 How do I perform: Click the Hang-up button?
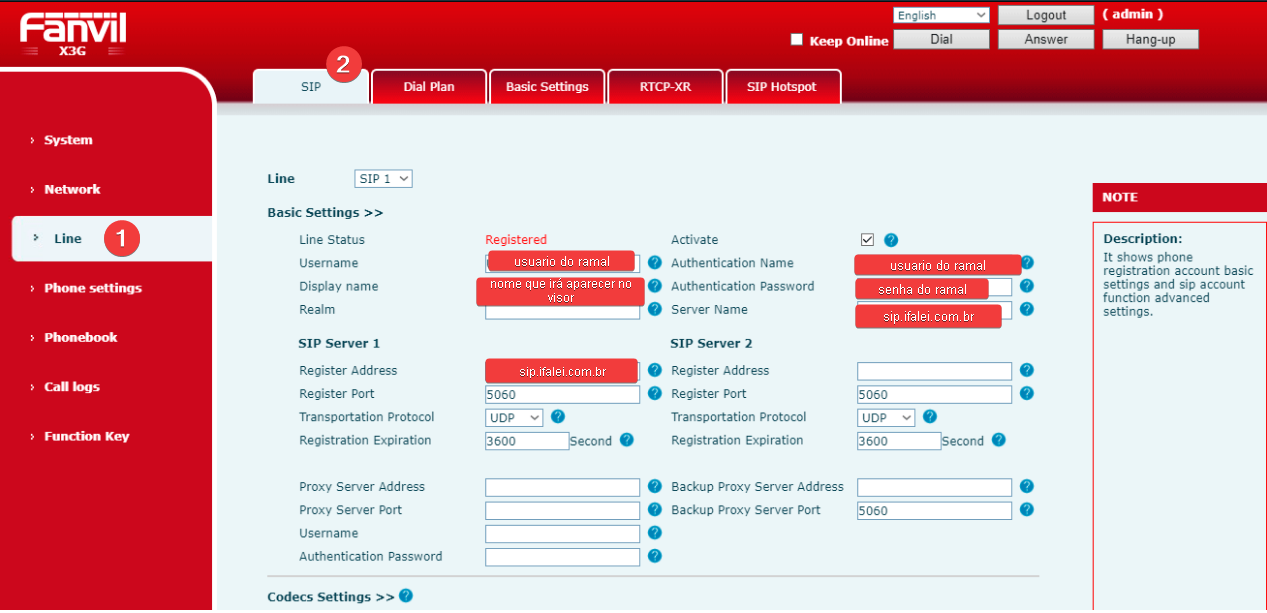point(1150,40)
